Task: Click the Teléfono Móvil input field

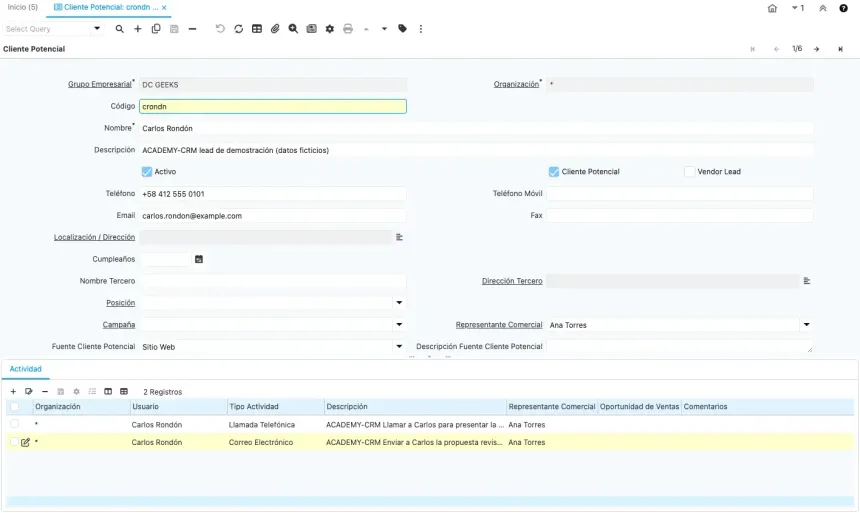Action: point(680,194)
